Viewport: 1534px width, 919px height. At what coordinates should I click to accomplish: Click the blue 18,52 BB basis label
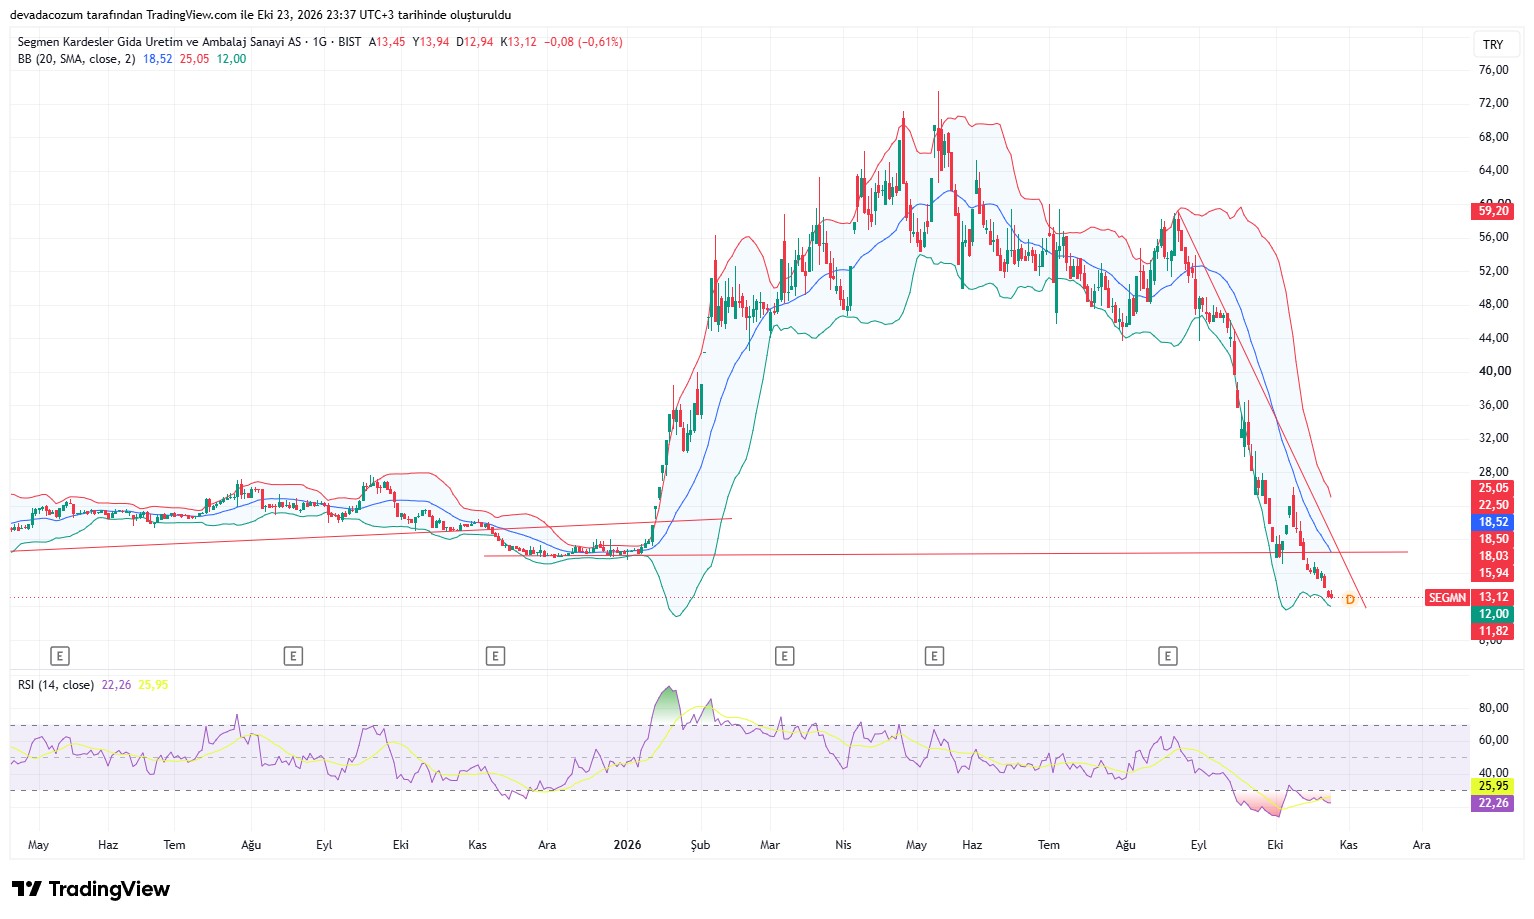point(1493,522)
